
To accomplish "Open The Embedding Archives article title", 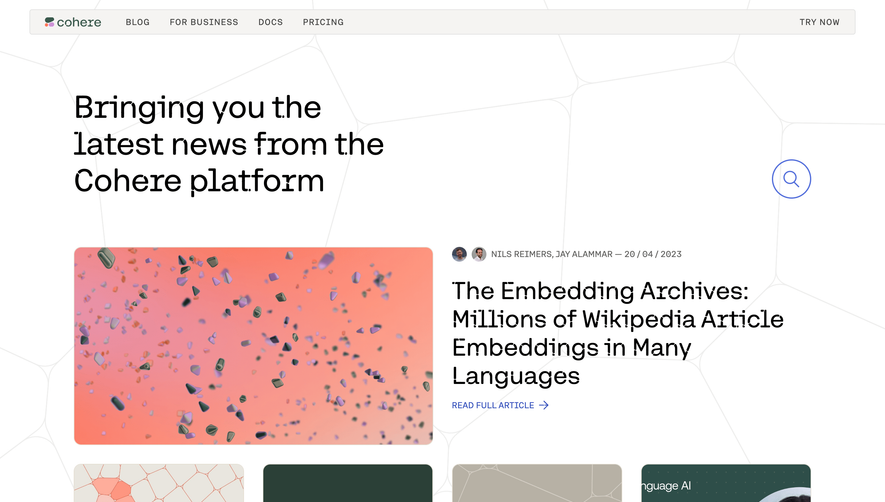I will [x=617, y=333].
